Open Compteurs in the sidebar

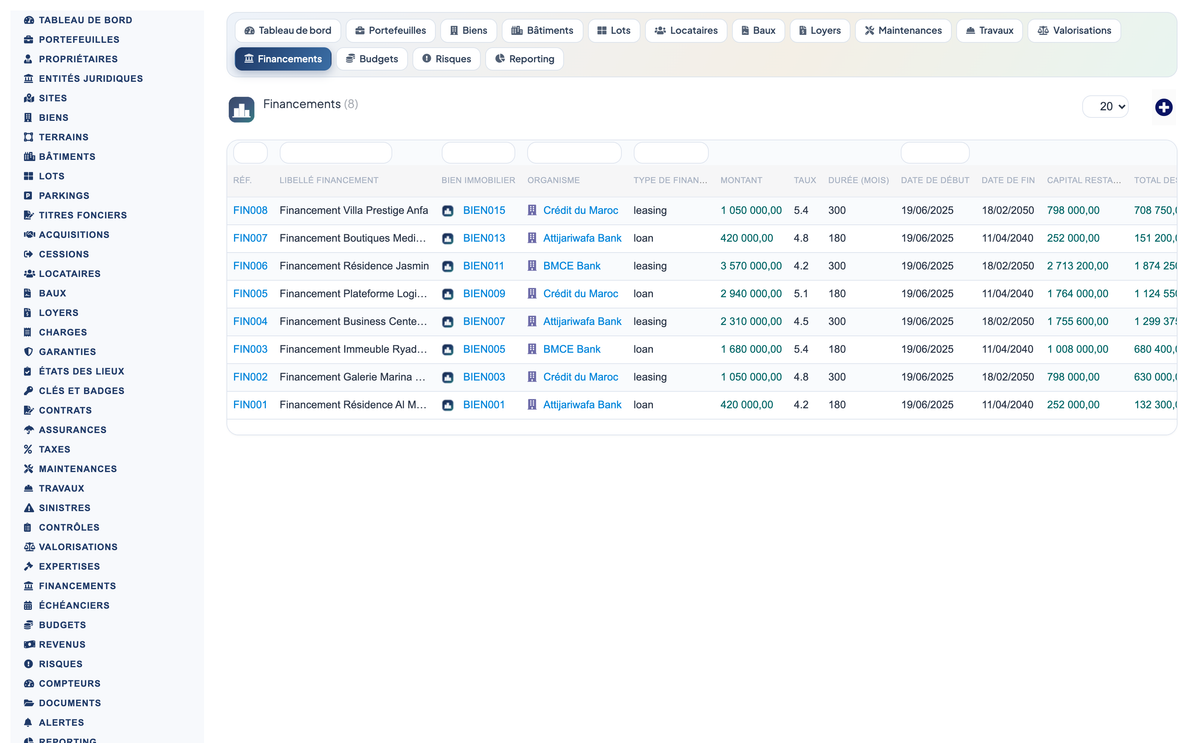pyautogui.click(x=70, y=684)
